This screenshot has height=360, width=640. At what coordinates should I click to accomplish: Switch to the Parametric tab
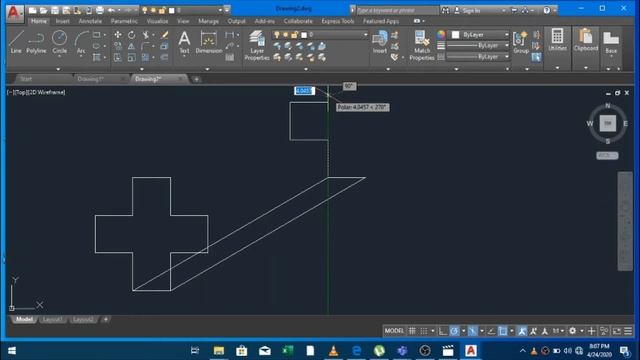[x=124, y=21]
